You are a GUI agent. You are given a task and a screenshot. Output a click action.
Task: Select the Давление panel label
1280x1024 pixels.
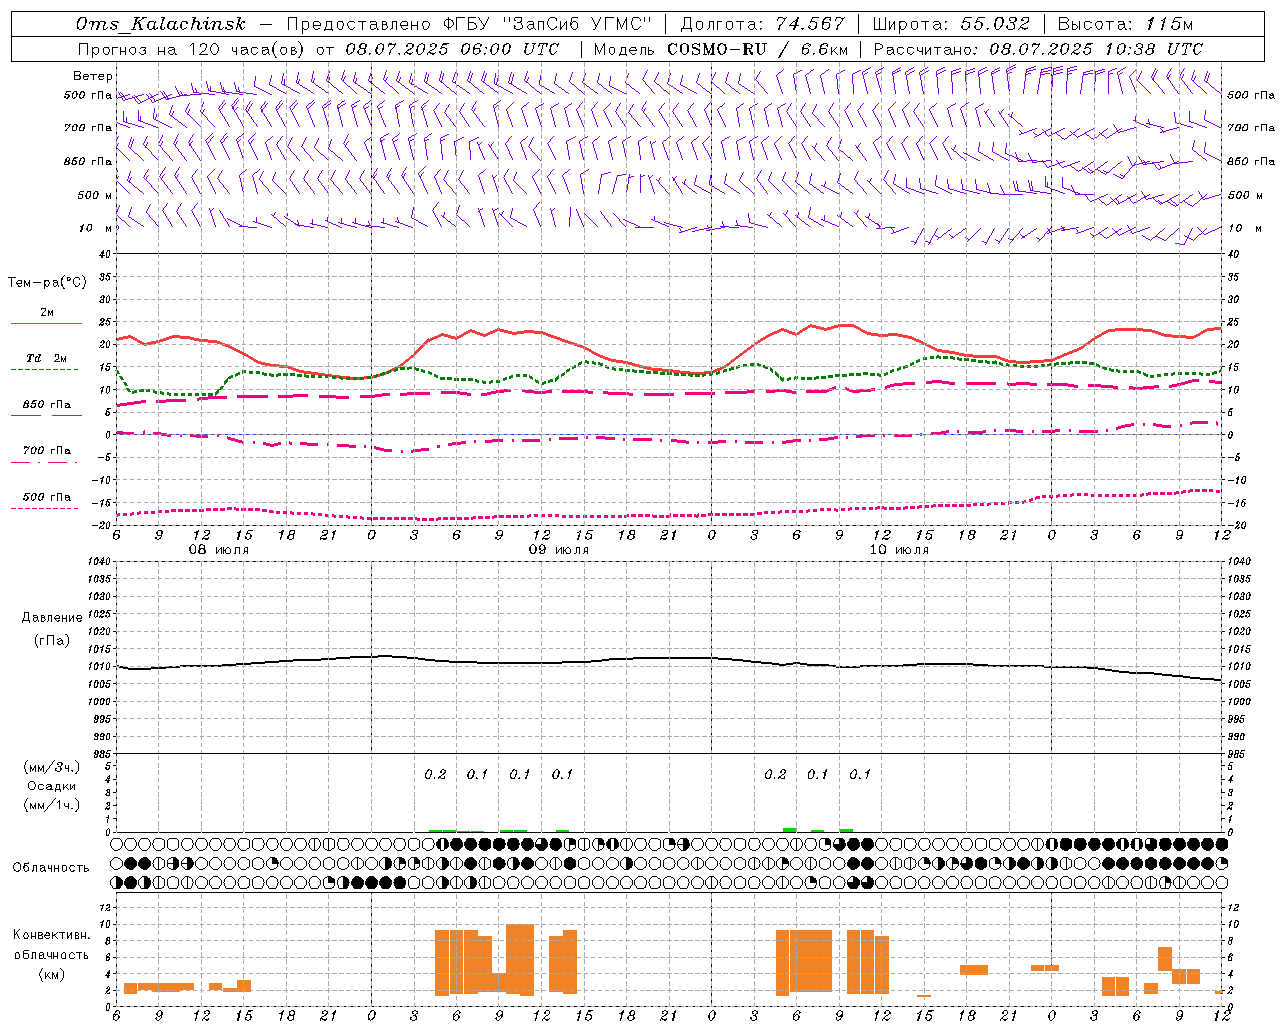point(52,618)
